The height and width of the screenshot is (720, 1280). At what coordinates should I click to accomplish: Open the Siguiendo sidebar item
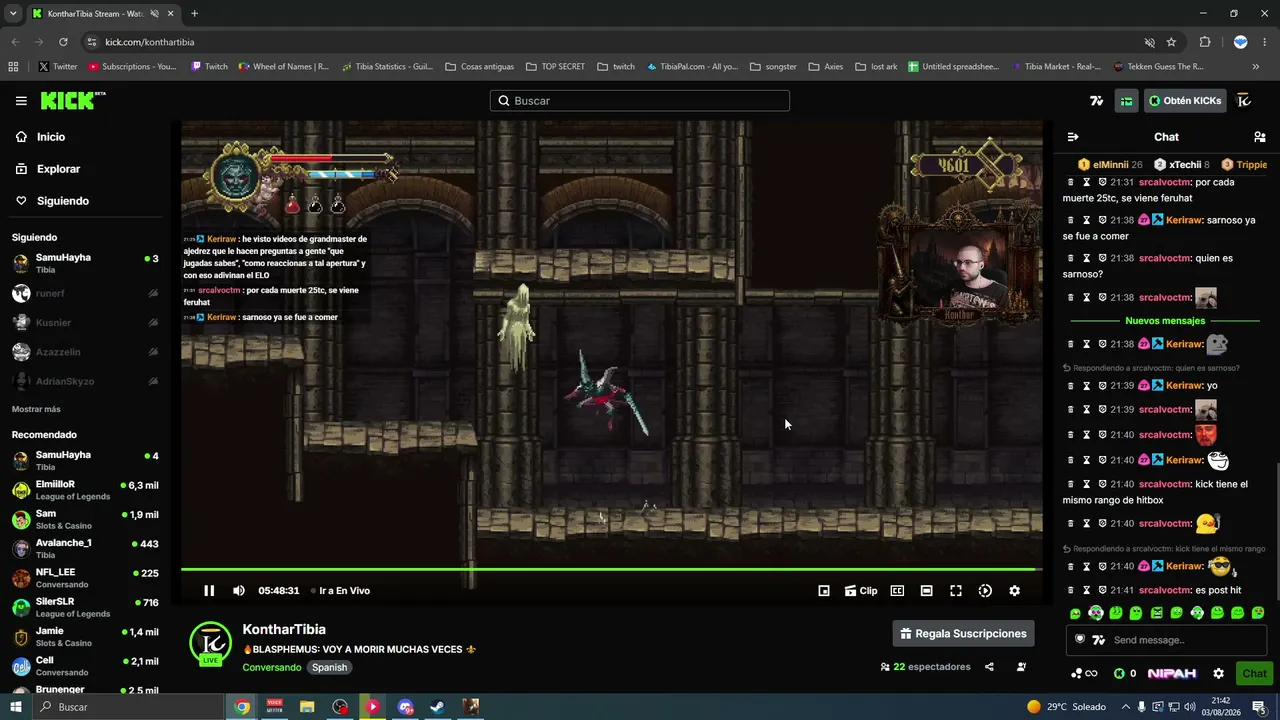[x=63, y=201]
